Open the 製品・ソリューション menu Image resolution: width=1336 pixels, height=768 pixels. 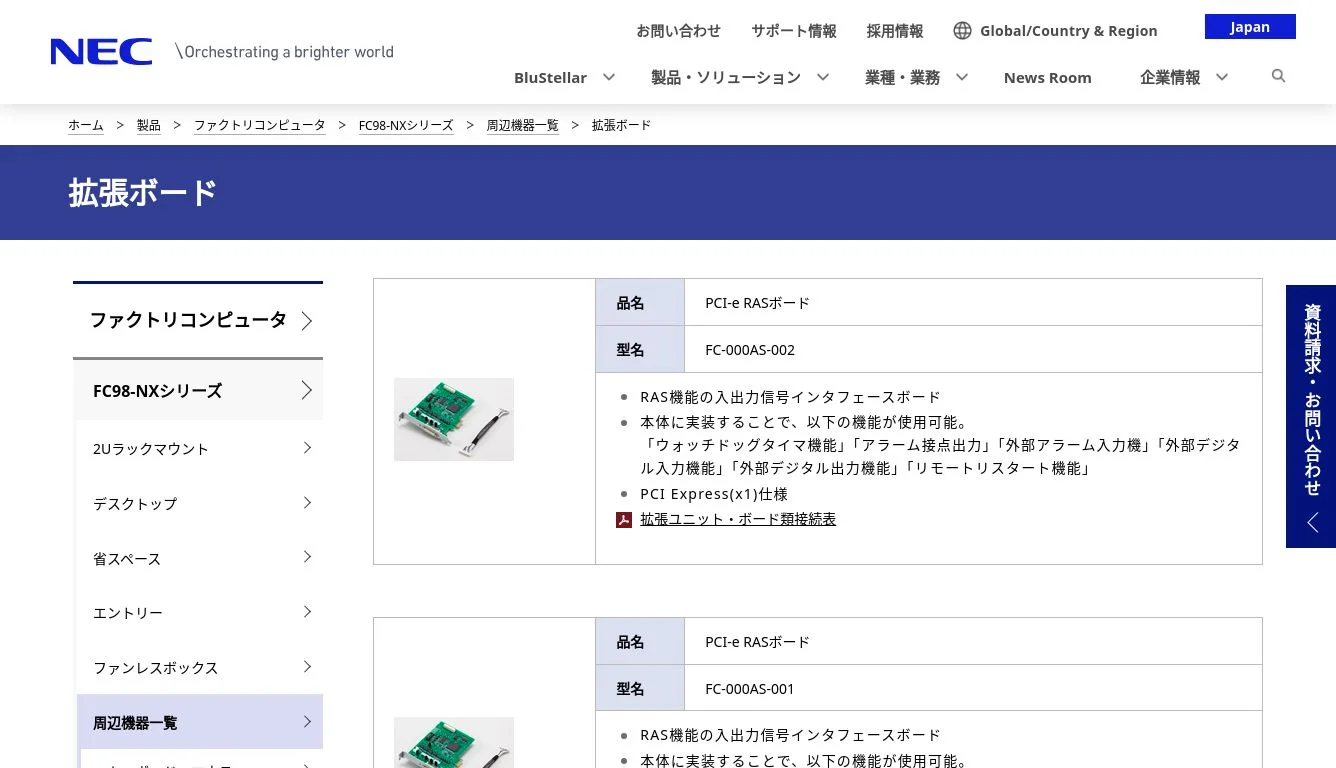[x=725, y=77]
